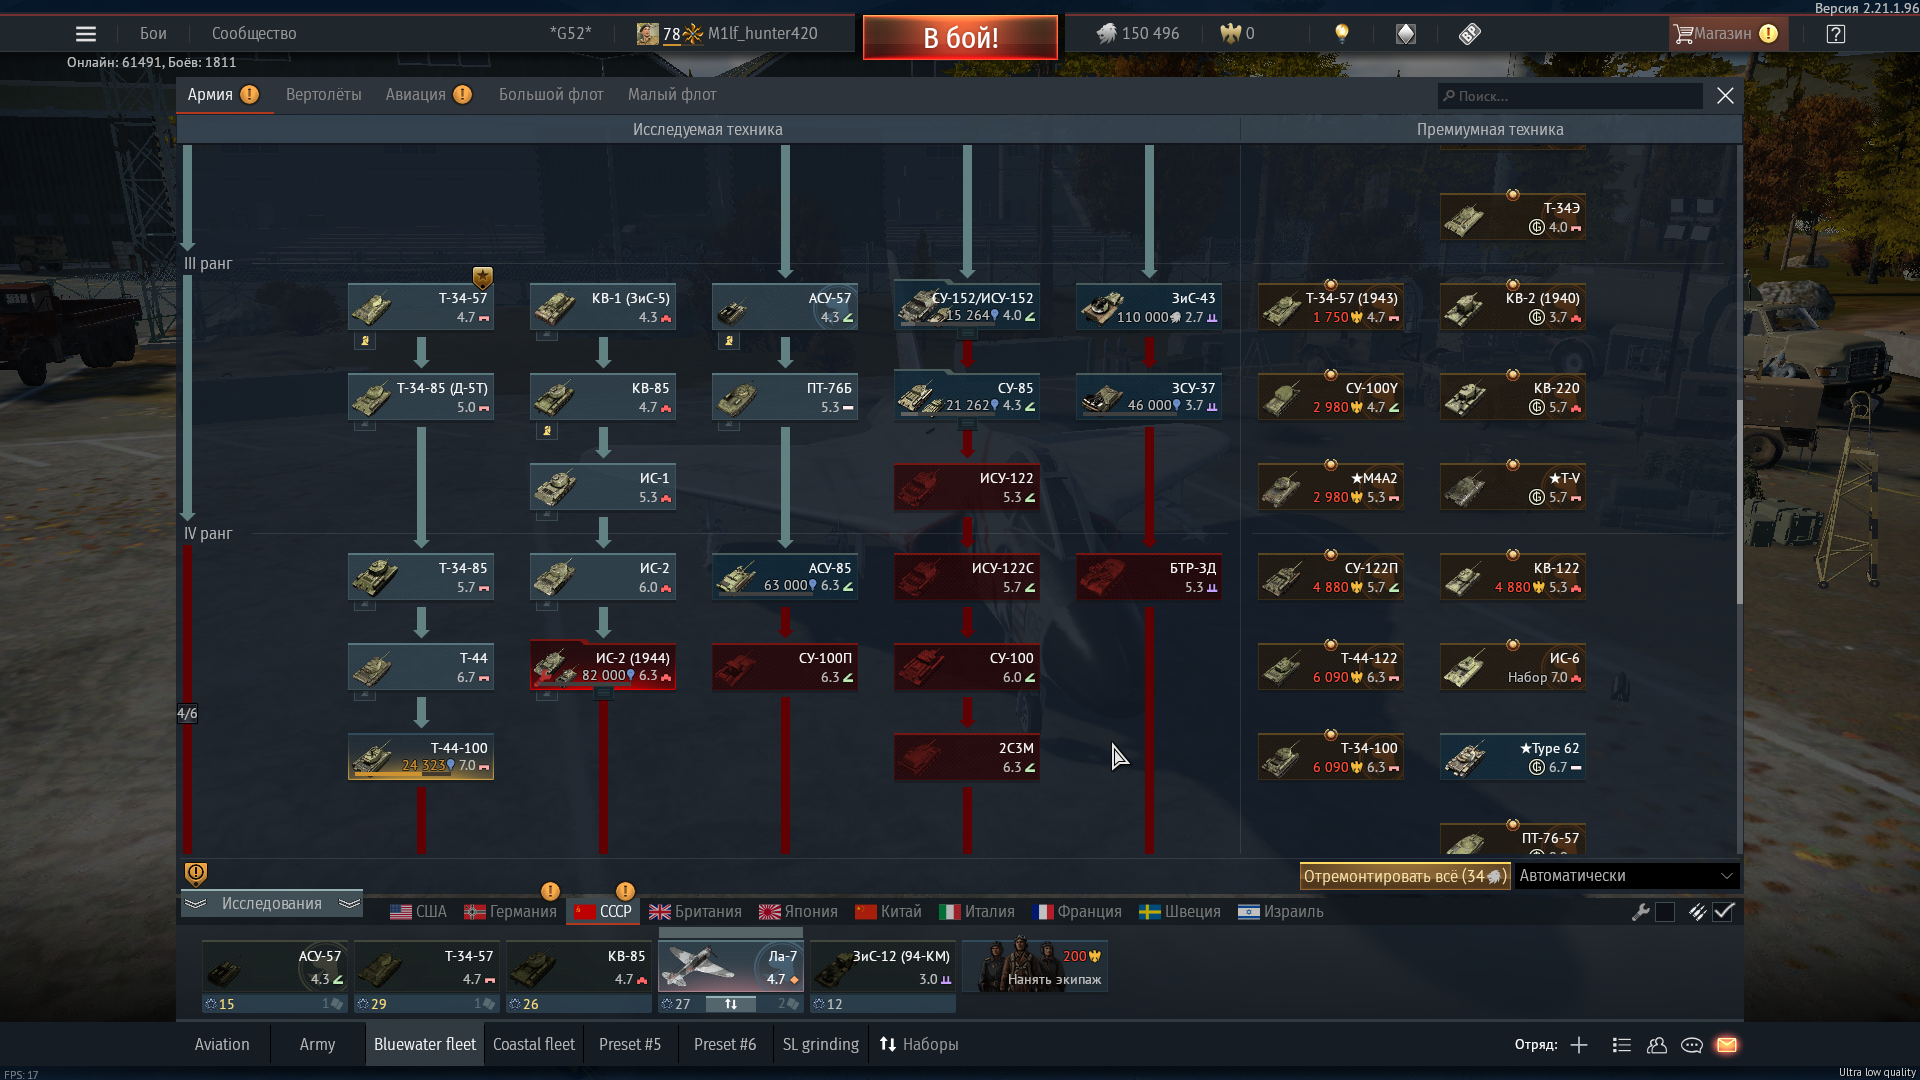Switch to the Вертолёты tab

[x=324, y=95]
